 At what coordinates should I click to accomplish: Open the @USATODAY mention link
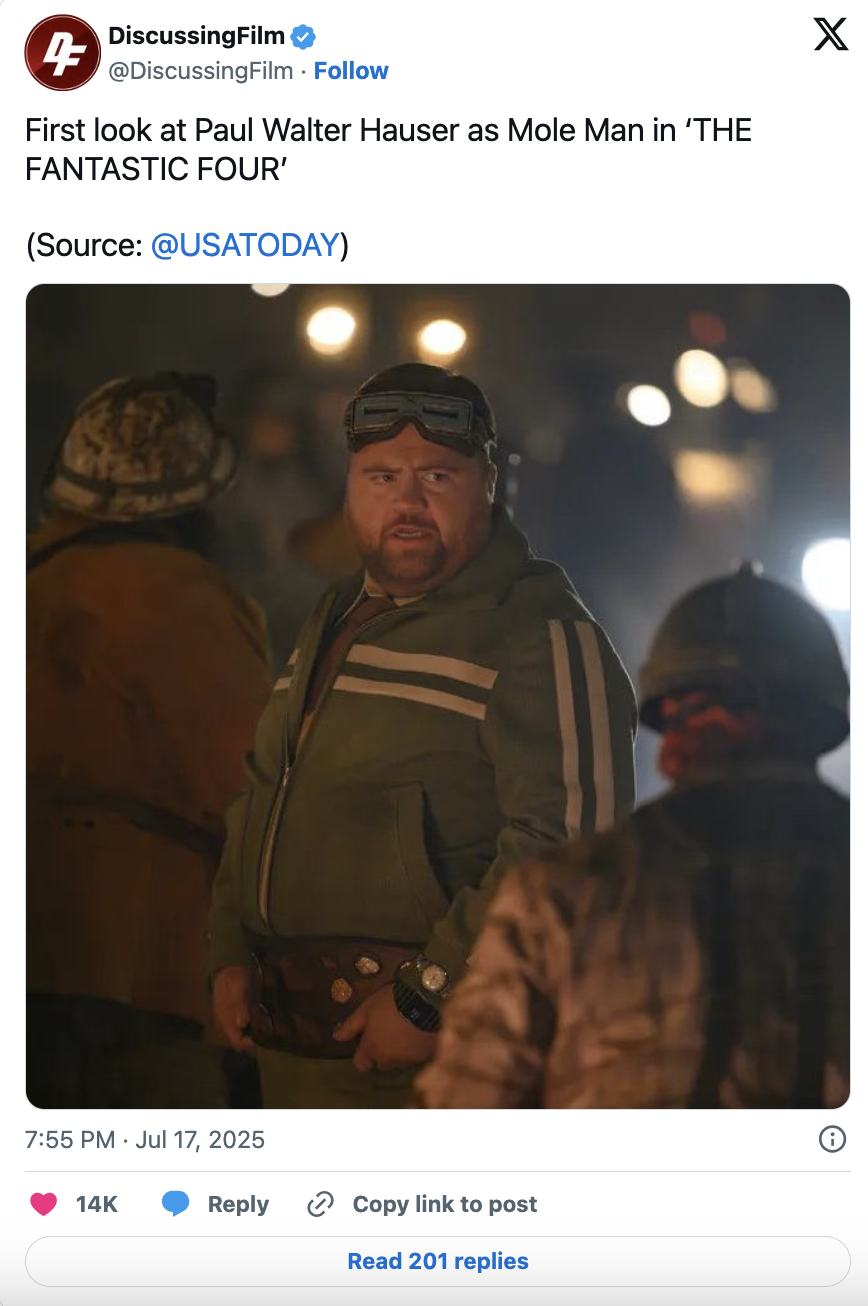244,245
